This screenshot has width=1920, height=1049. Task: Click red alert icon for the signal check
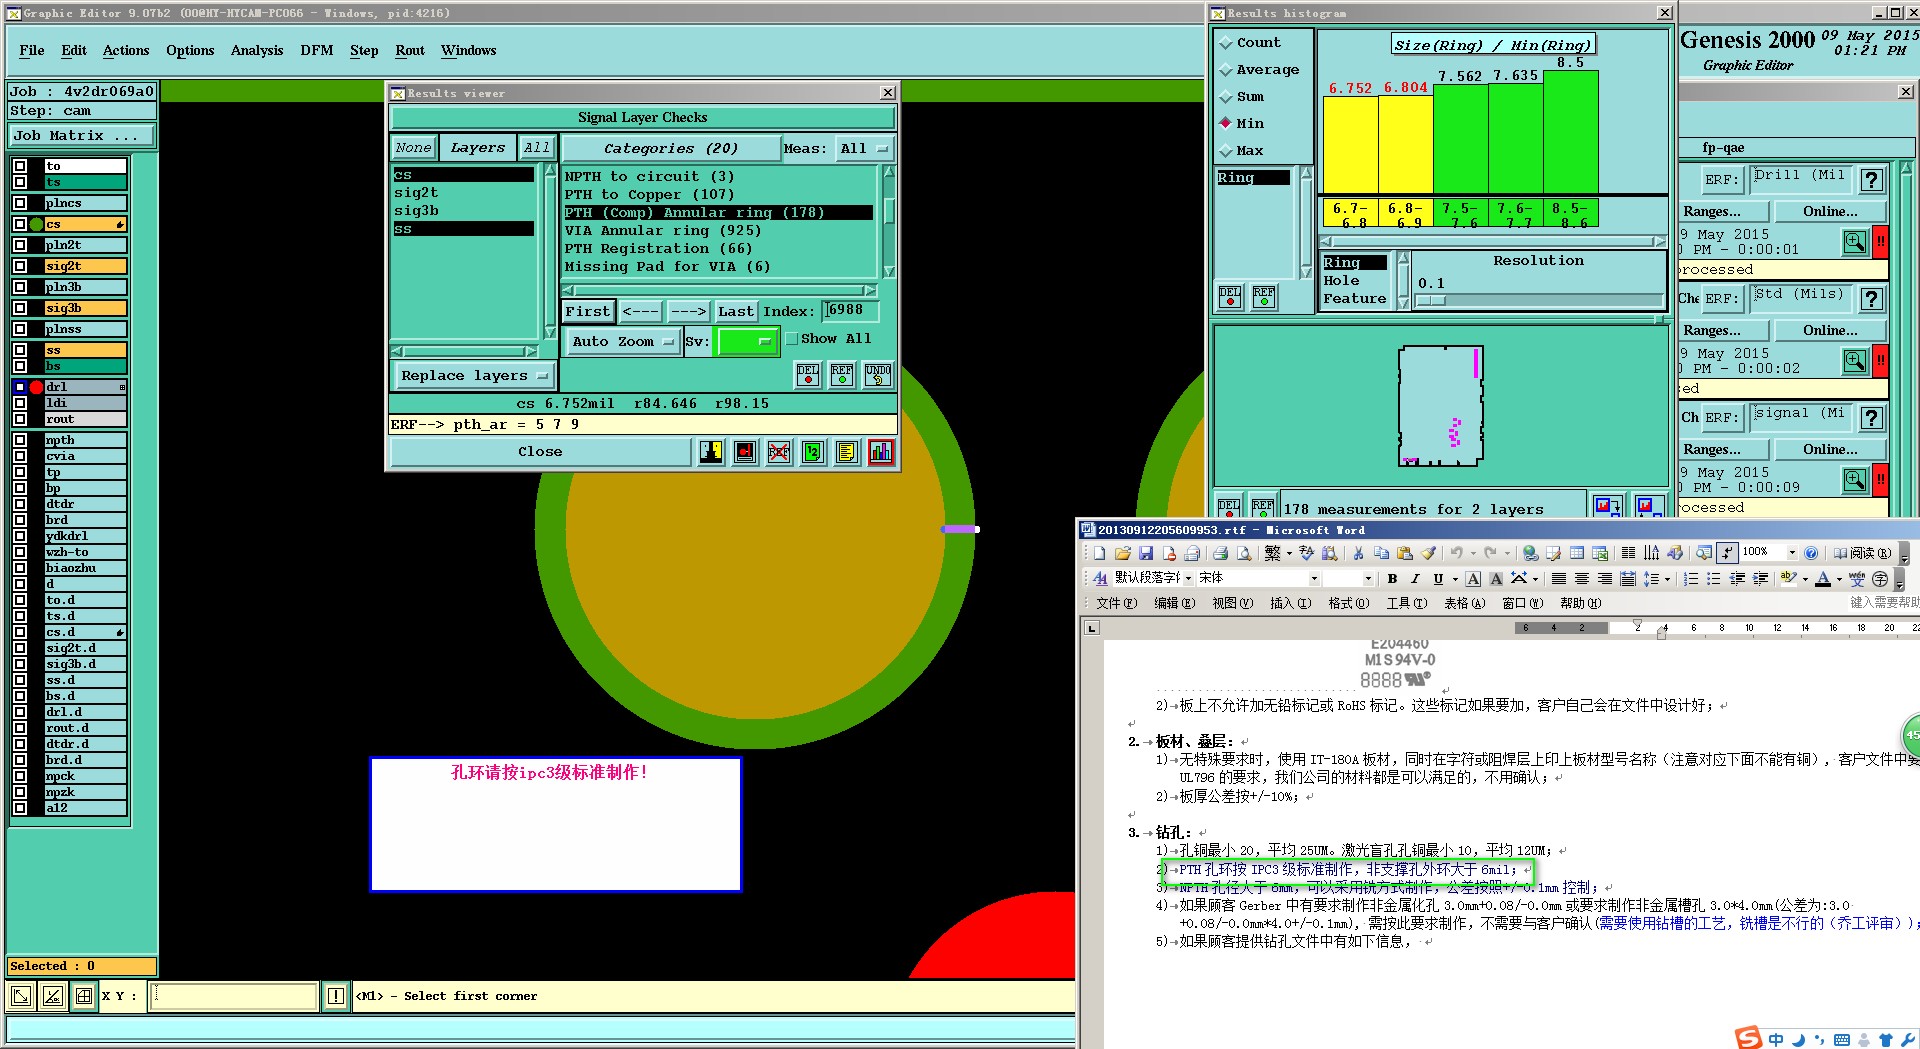pyautogui.click(x=1881, y=480)
